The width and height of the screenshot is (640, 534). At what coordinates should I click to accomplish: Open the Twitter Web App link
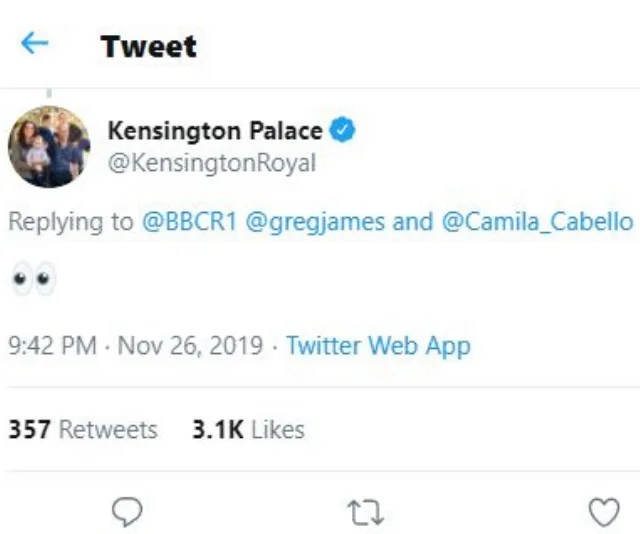click(378, 346)
